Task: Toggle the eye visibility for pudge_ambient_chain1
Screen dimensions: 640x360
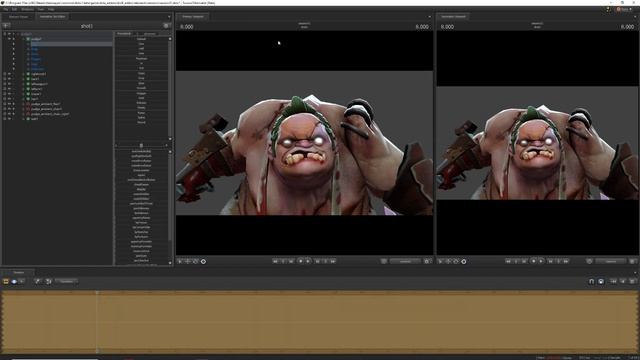Action: (9, 109)
